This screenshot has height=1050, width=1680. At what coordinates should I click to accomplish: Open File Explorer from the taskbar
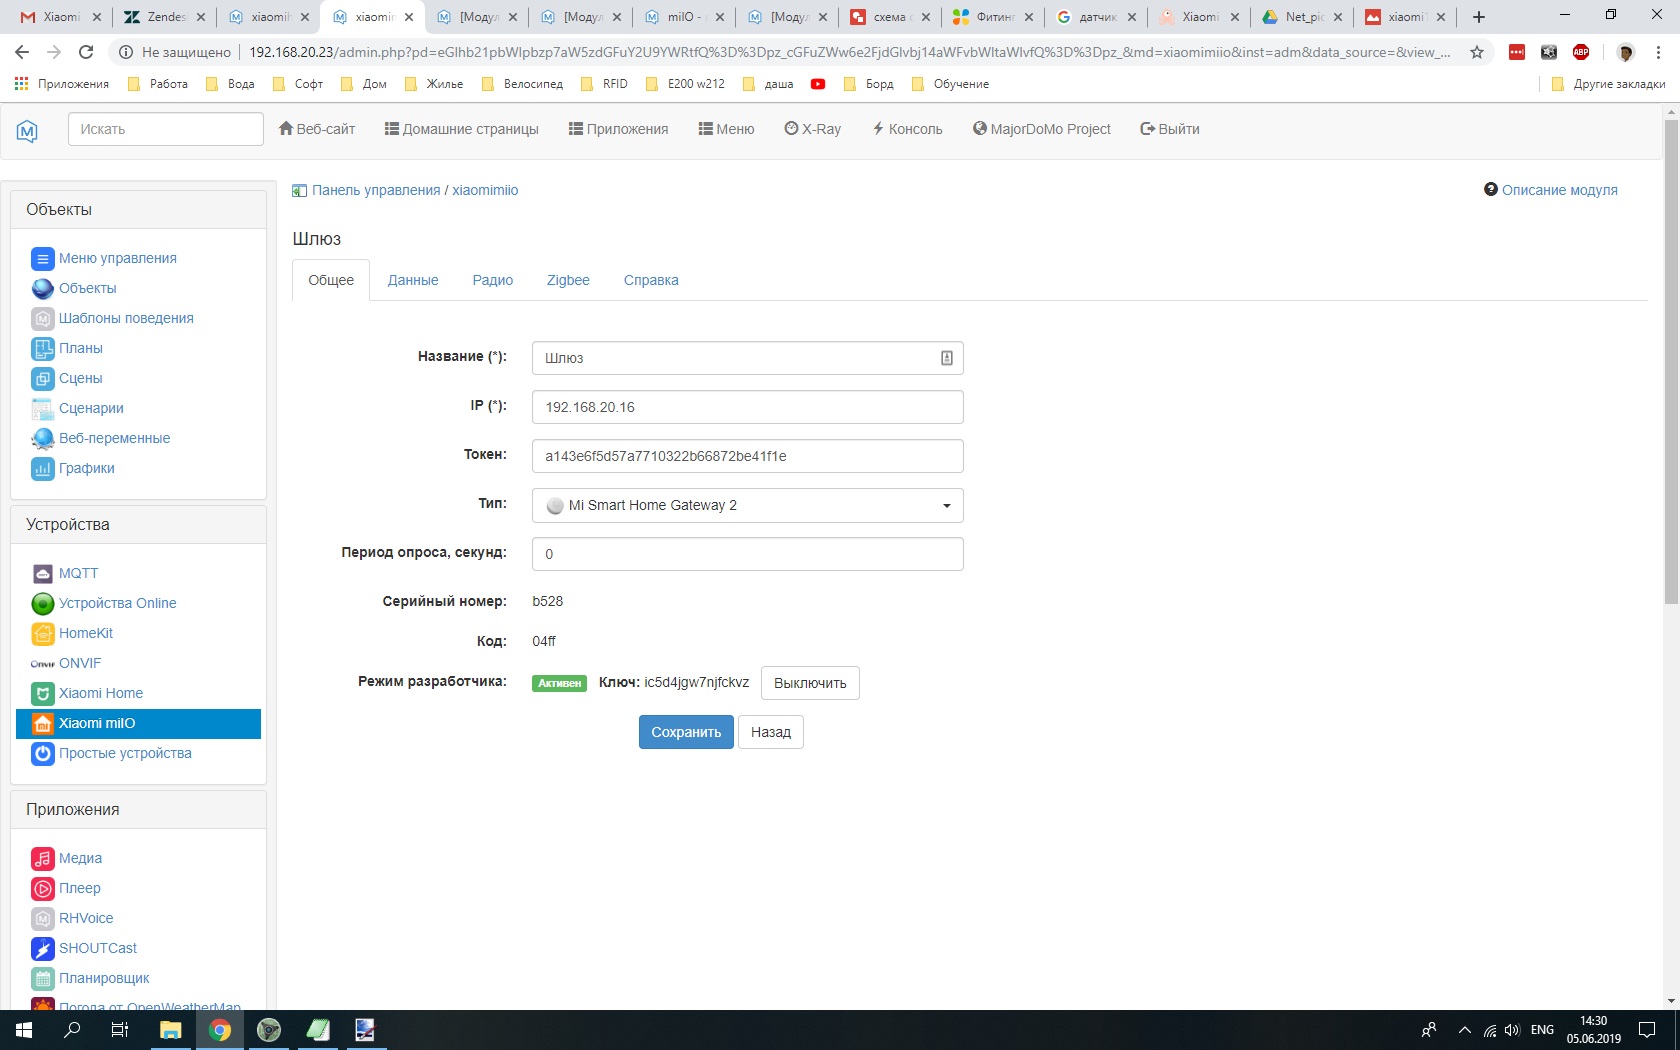coord(171,1030)
